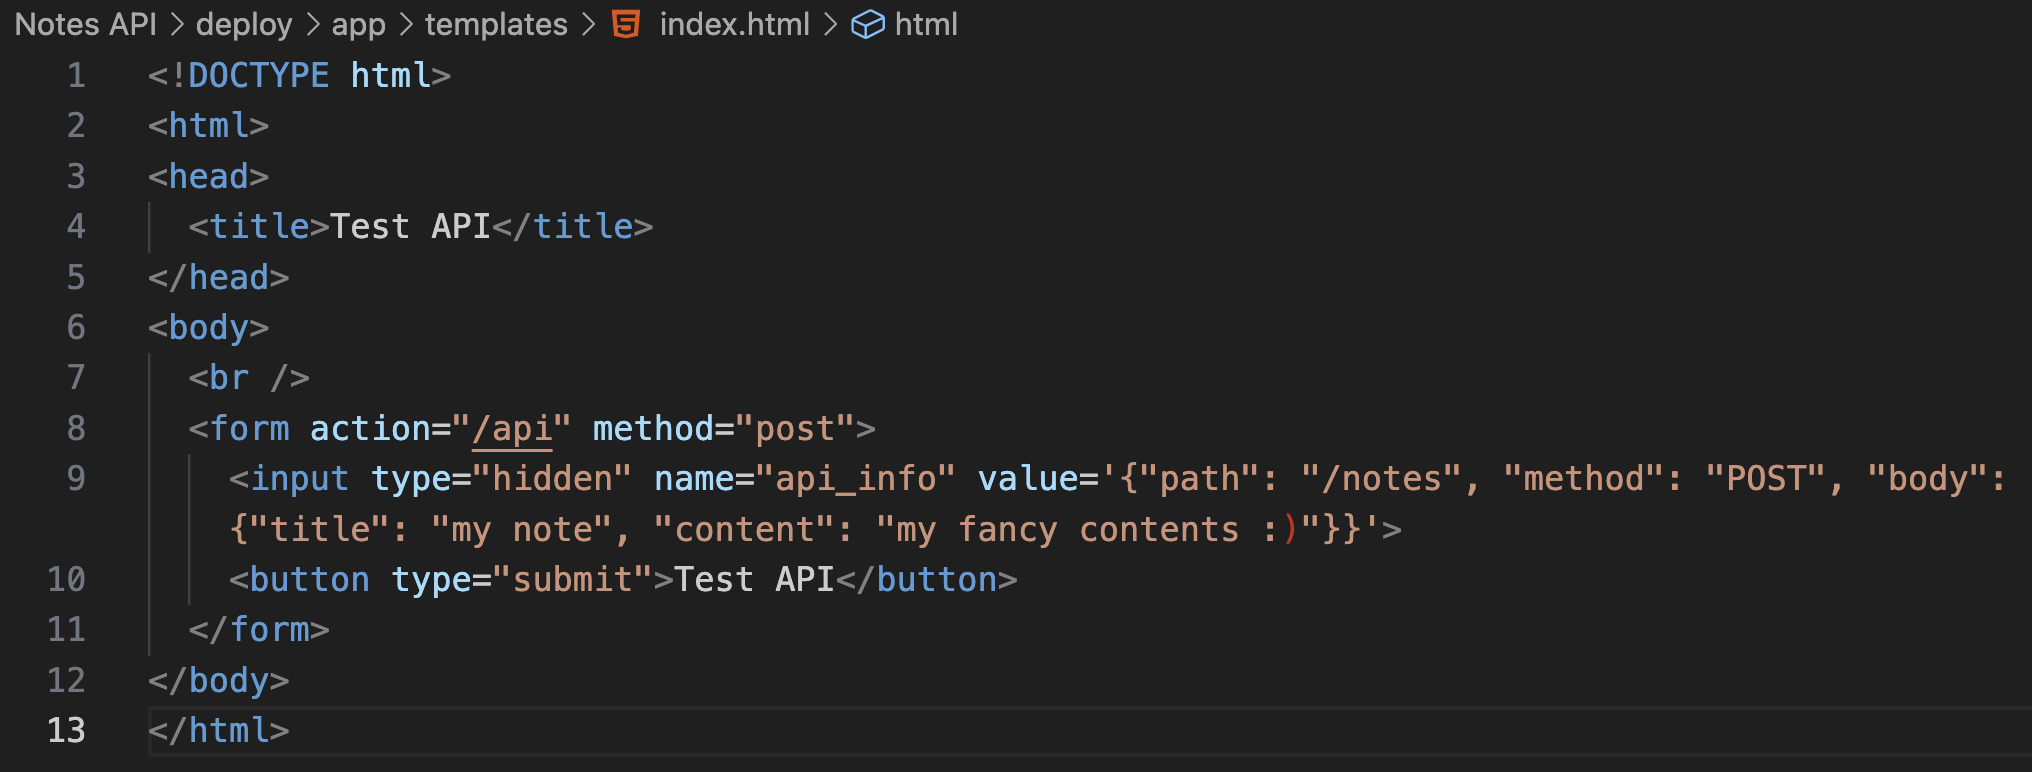The width and height of the screenshot is (2032, 772).
Task: Click the "/notes" string in JSON value
Action: click(1381, 479)
